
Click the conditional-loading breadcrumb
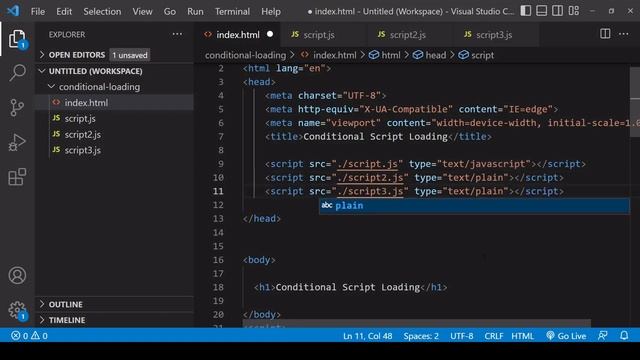click(245, 55)
